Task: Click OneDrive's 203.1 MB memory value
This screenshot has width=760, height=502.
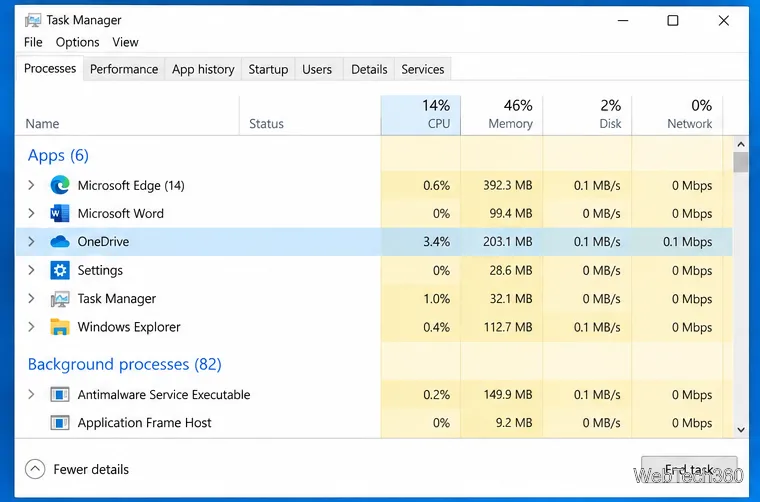Action: 507,242
